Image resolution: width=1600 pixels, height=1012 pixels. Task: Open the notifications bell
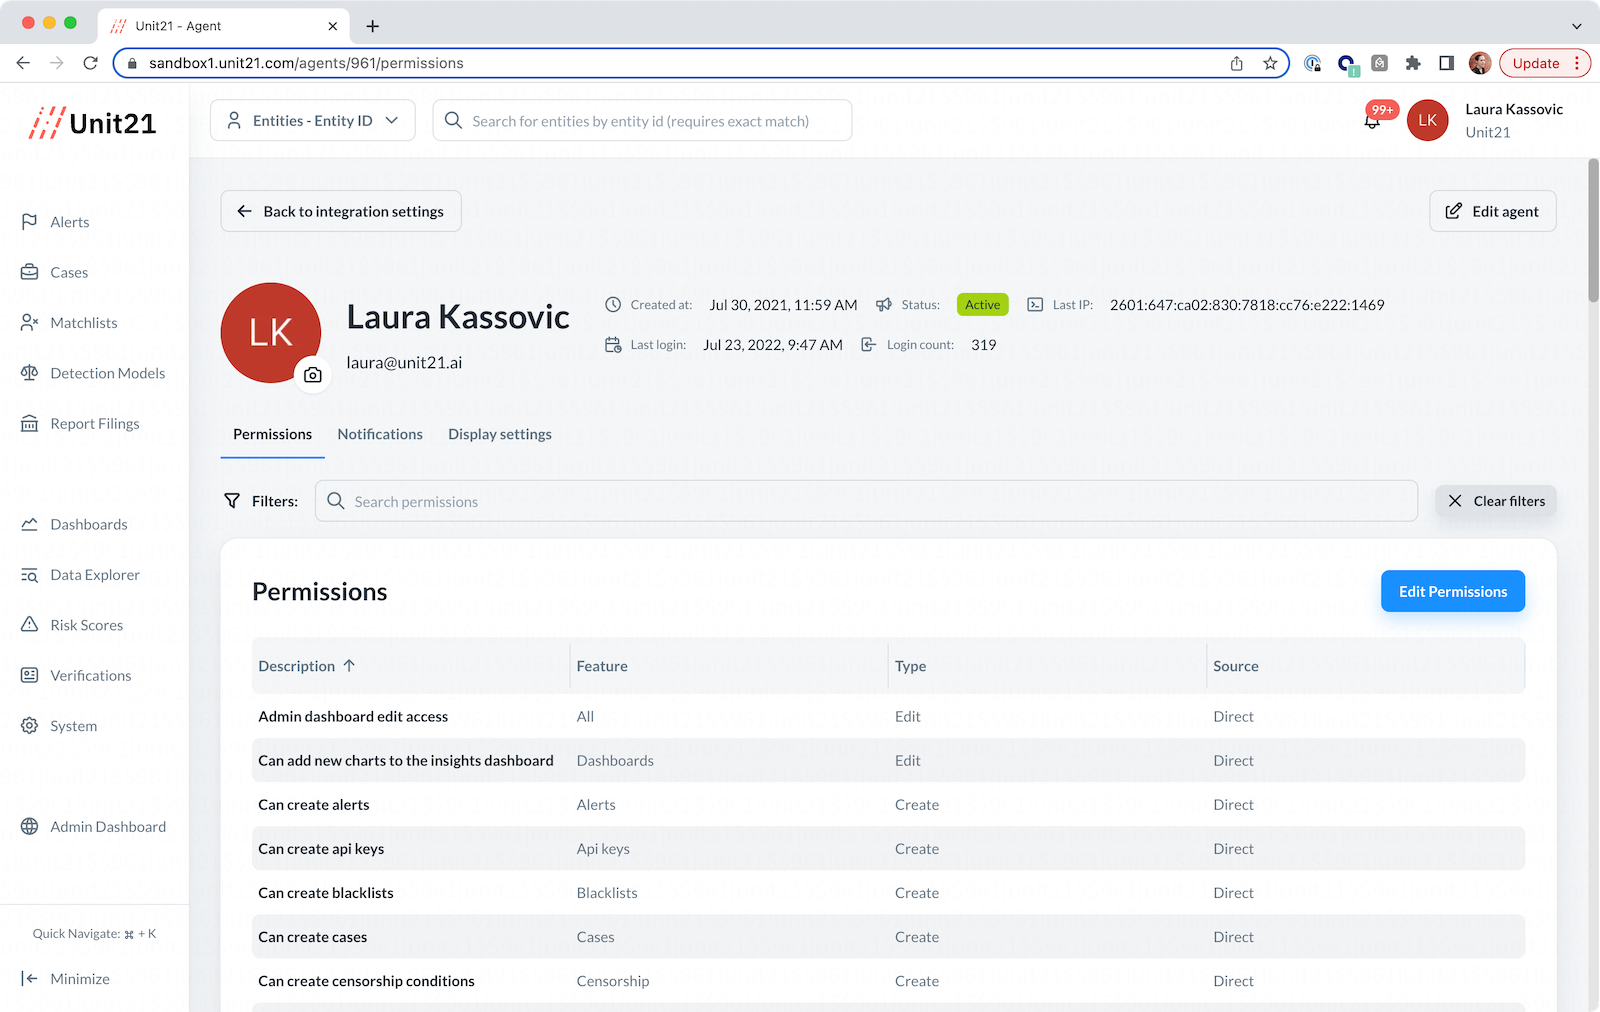[x=1373, y=121]
